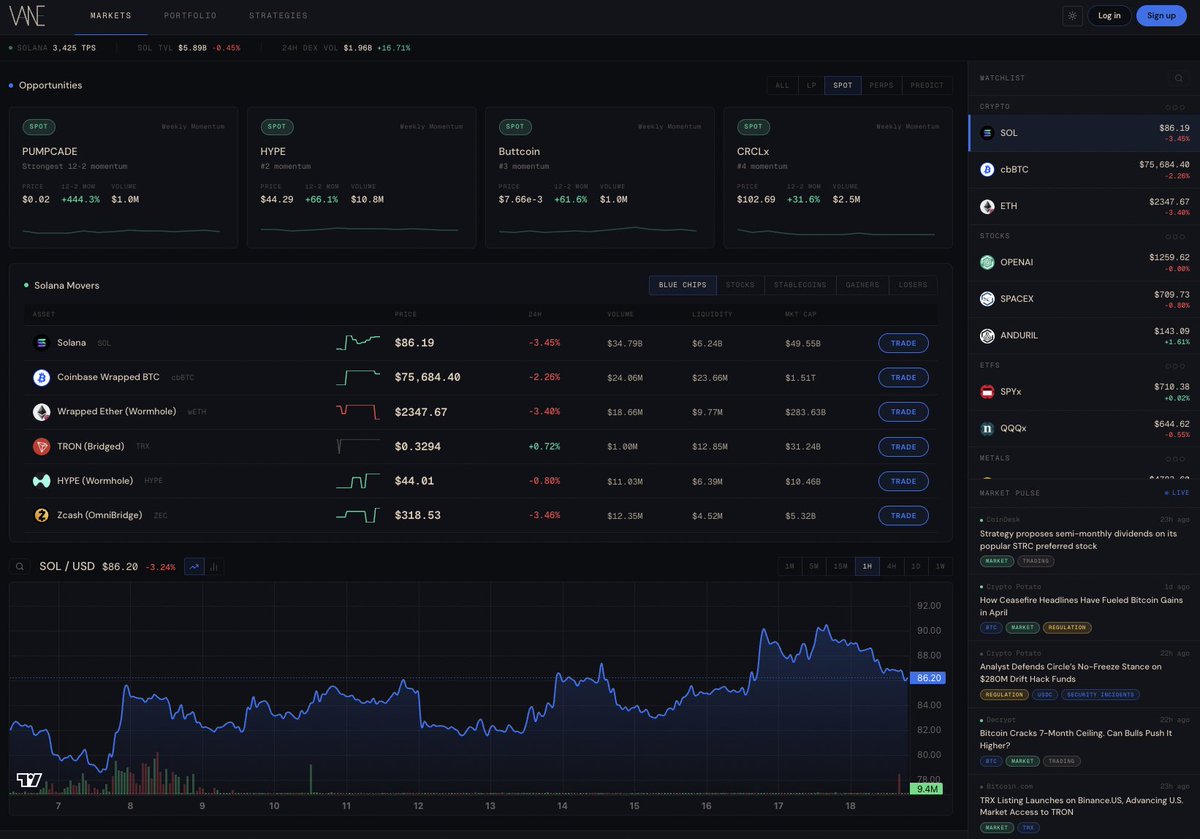Select the PERPS opportunities filter
This screenshot has width=1200, height=839.
(881, 85)
